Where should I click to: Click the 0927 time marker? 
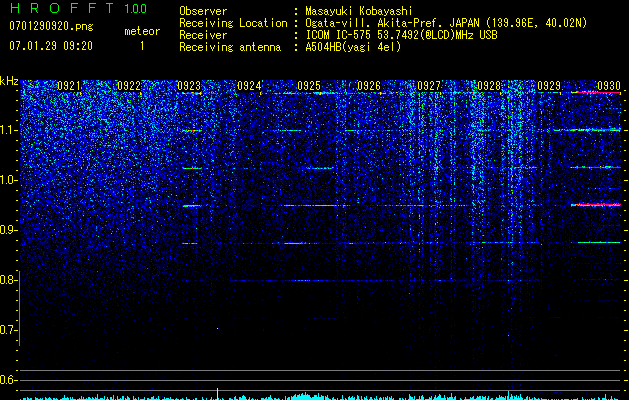(429, 86)
